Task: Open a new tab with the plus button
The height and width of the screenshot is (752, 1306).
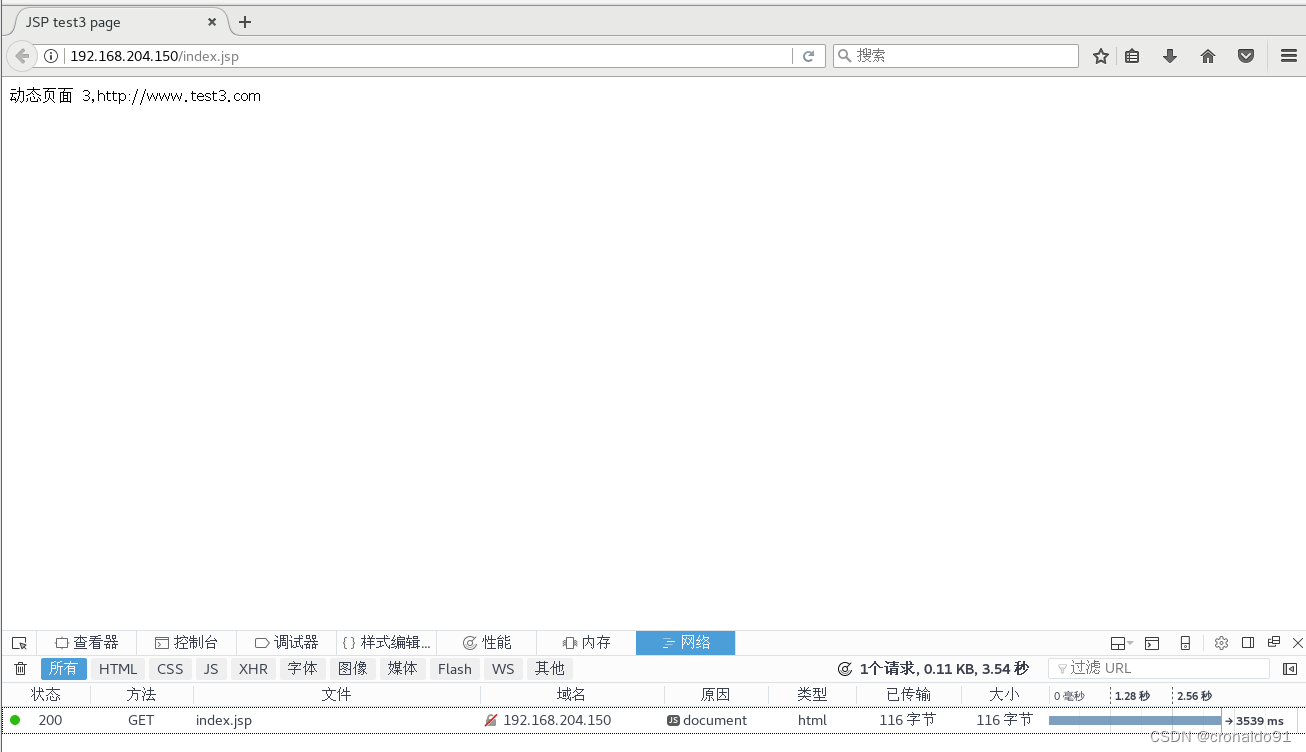Action: (x=245, y=22)
